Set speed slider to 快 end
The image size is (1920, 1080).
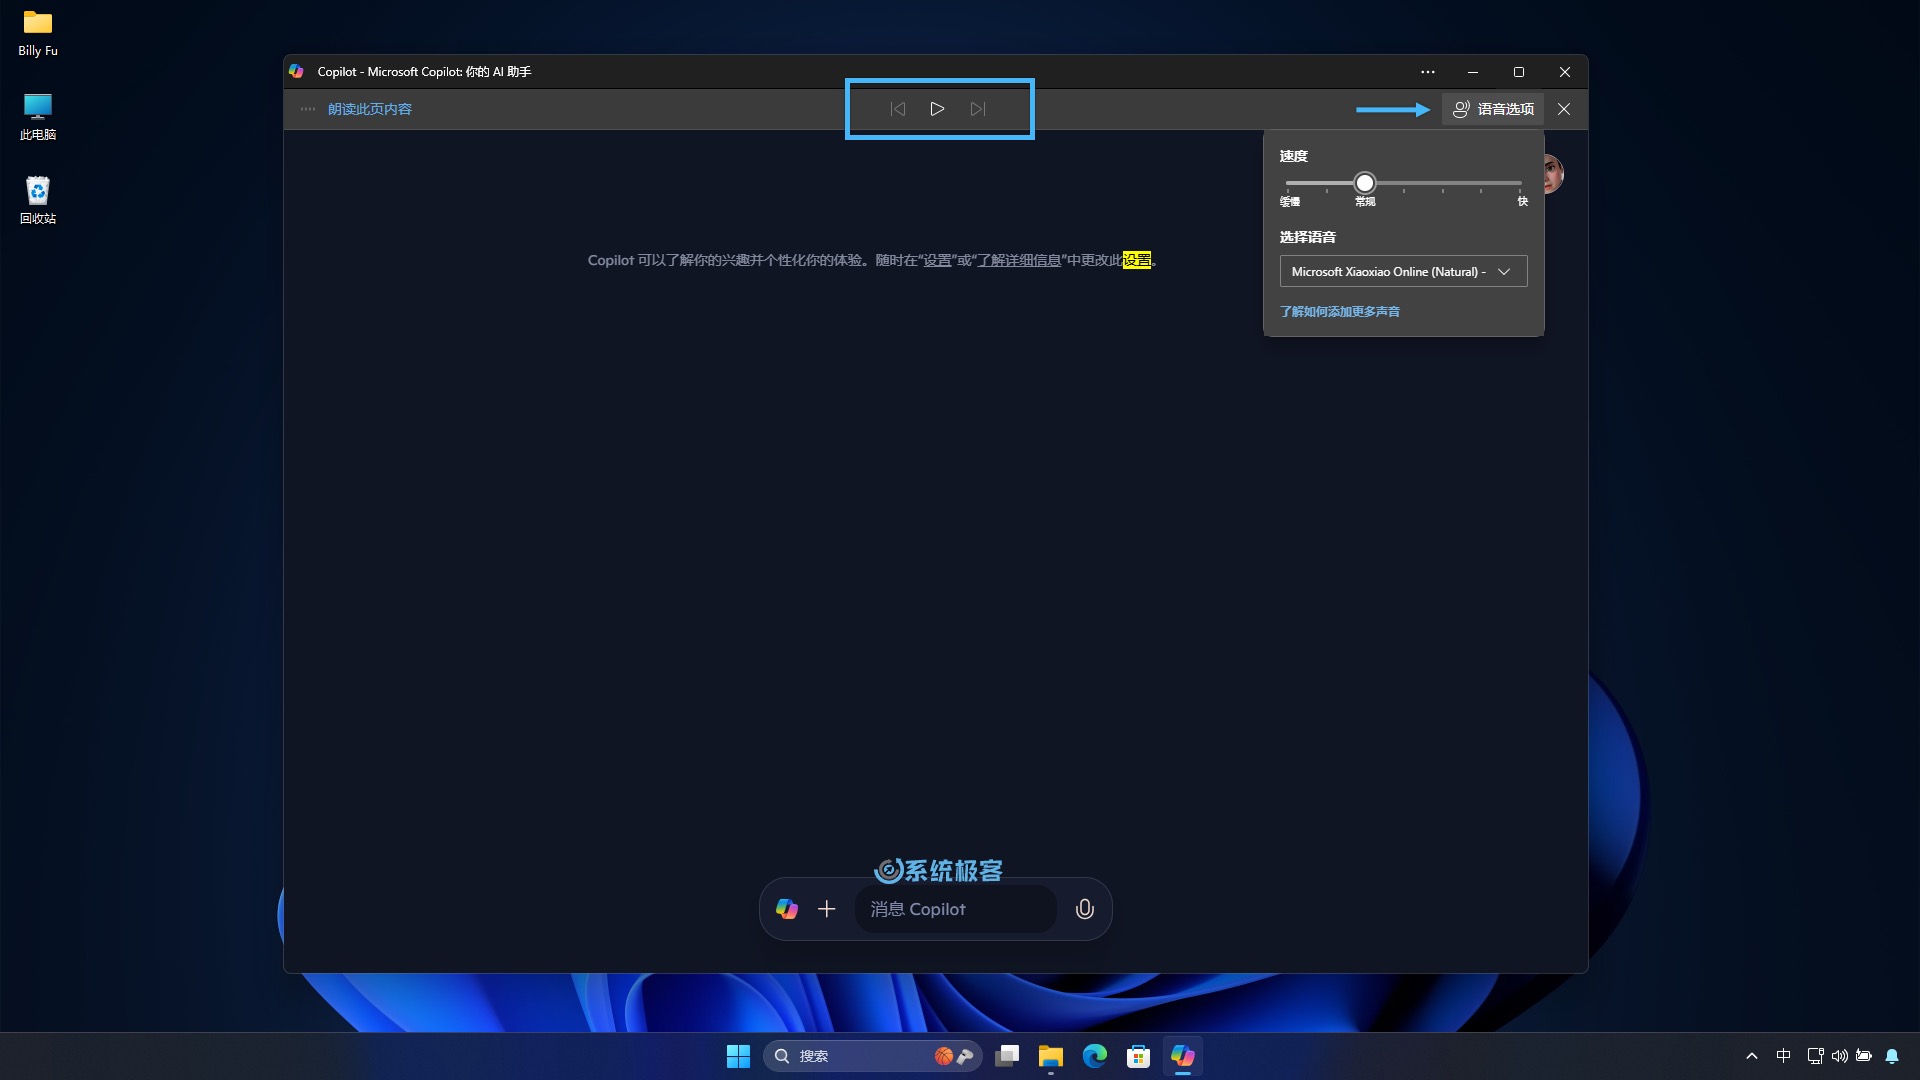pyautogui.click(x=1520, y=183)
